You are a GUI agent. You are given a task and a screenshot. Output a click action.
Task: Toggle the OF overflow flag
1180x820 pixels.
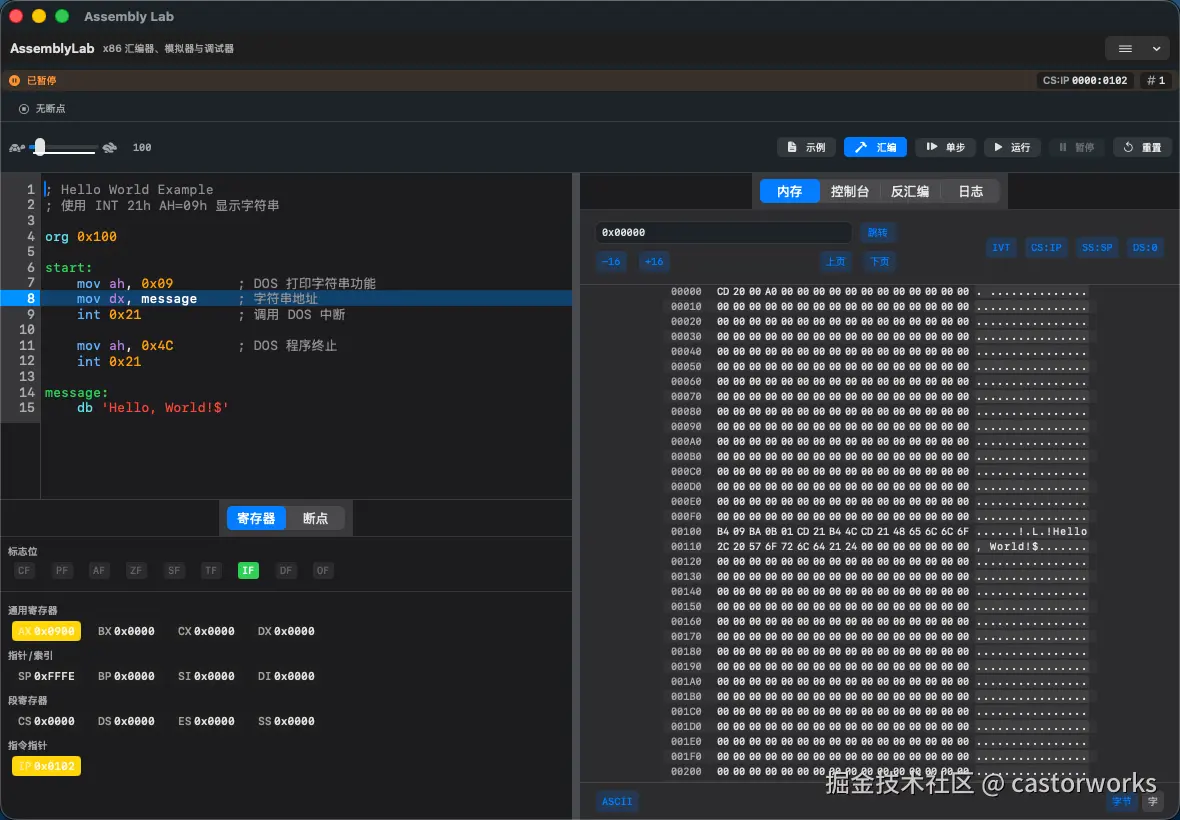pos(322,570)
